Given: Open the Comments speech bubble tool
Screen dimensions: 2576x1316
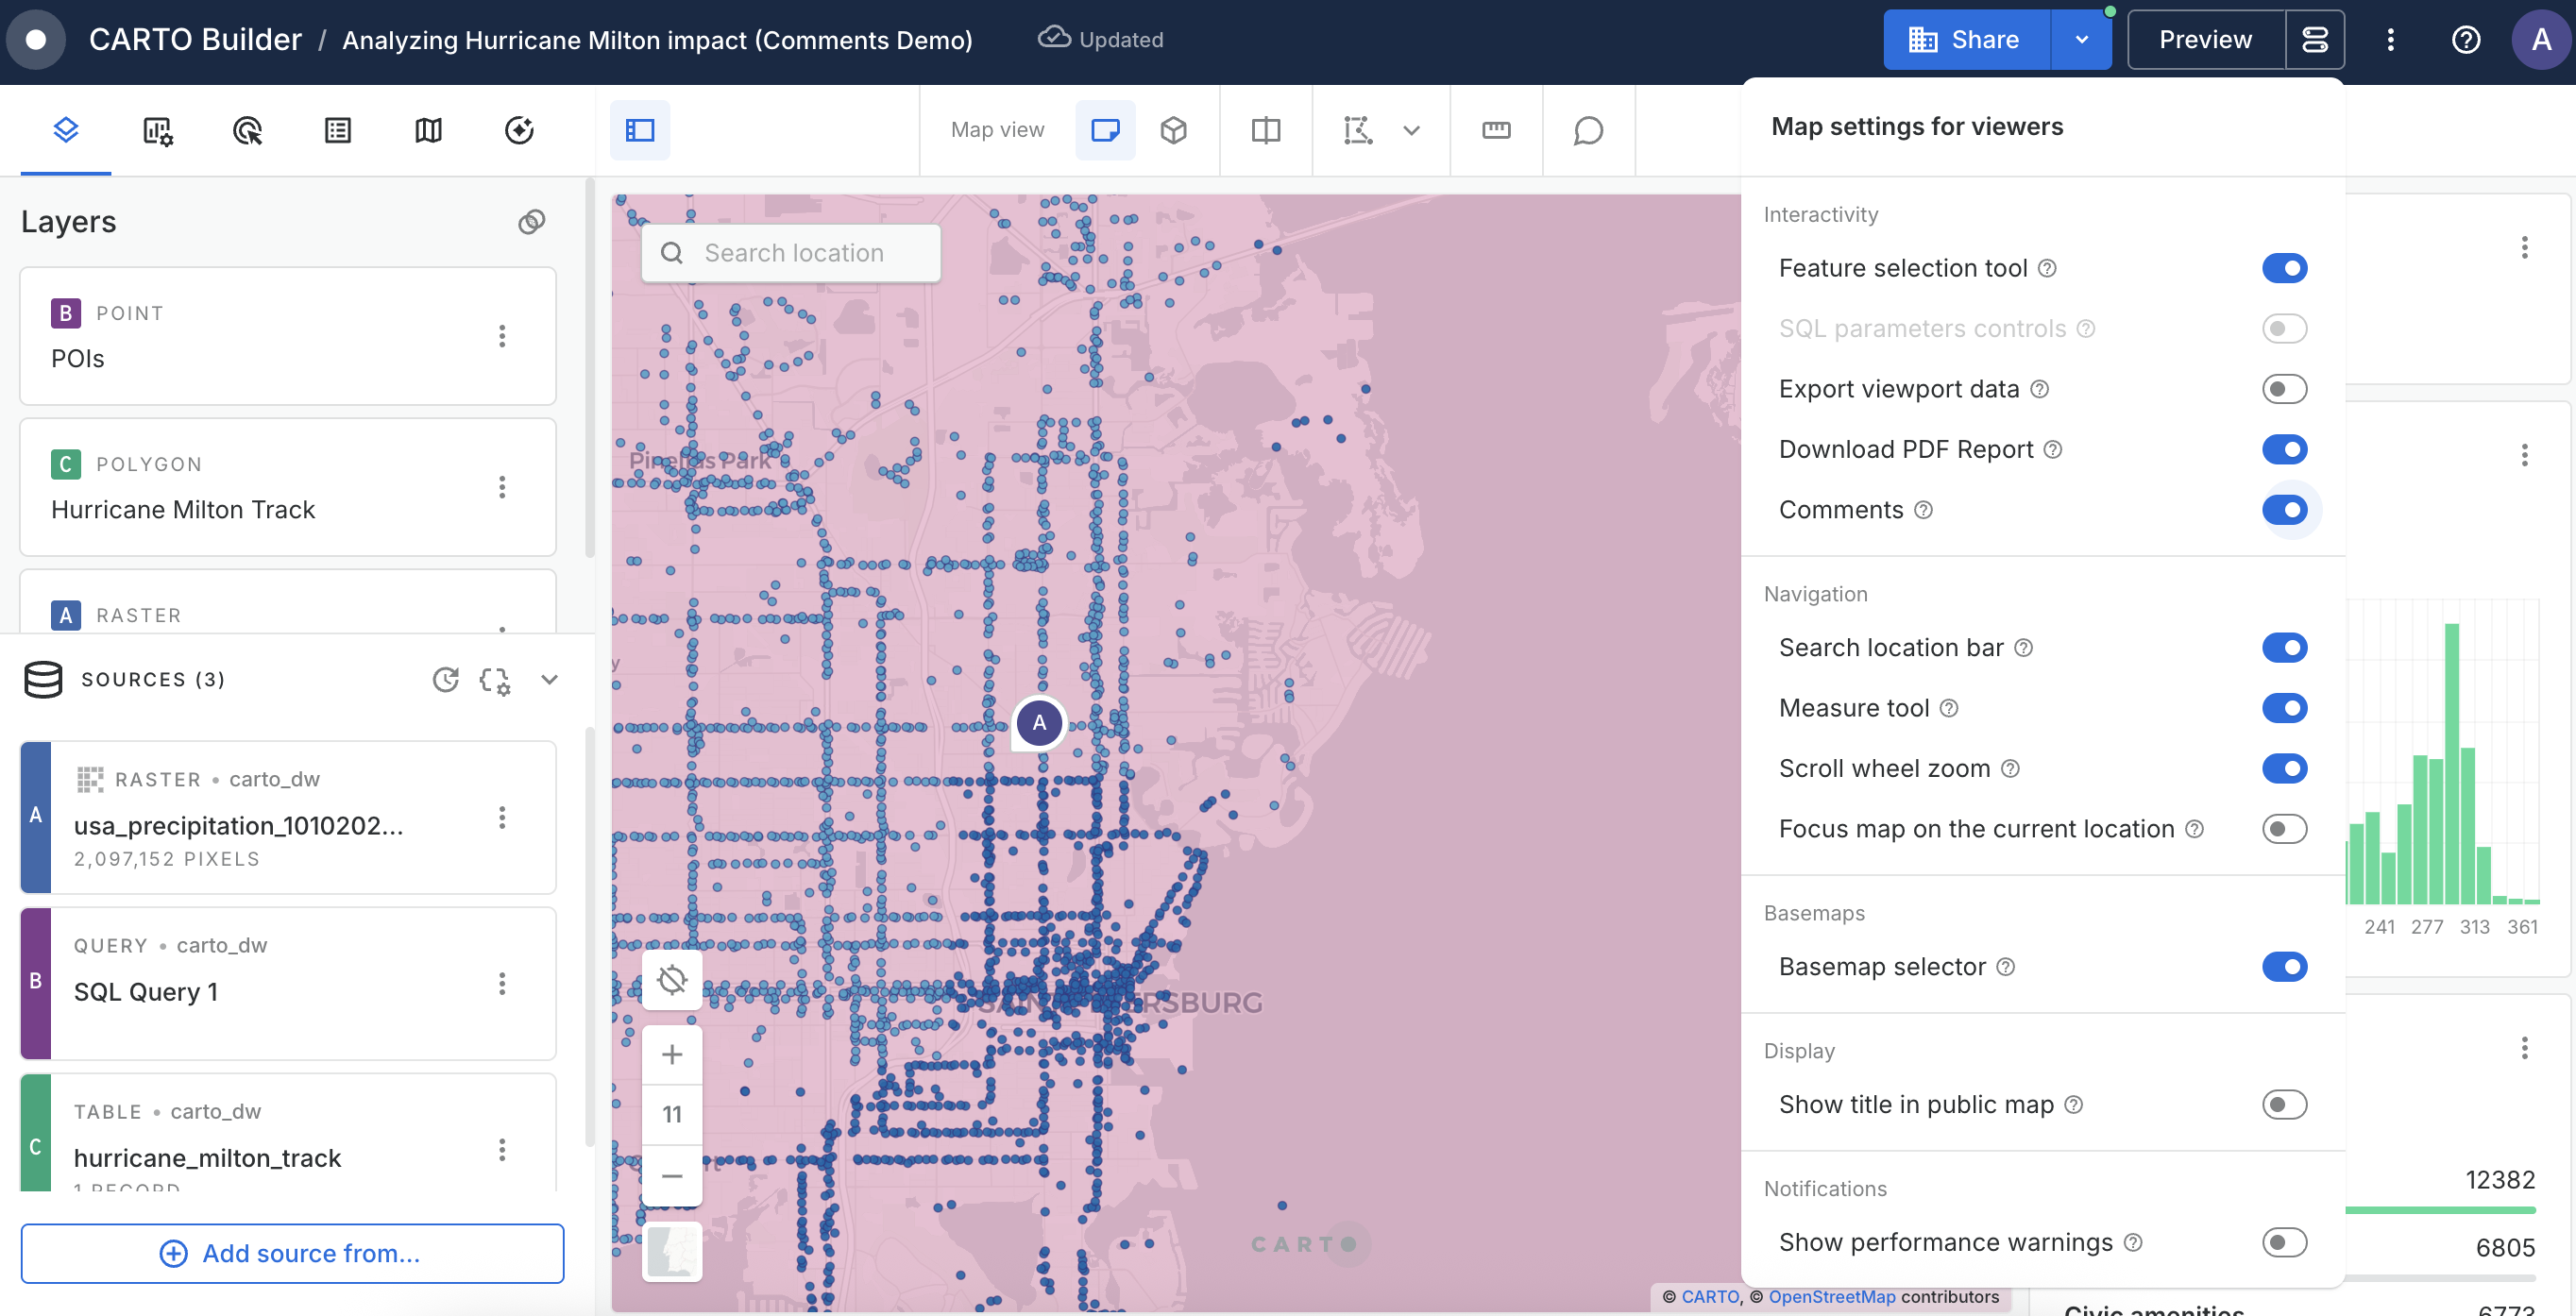Looking at the screenshot, I should pos(1588,130).
